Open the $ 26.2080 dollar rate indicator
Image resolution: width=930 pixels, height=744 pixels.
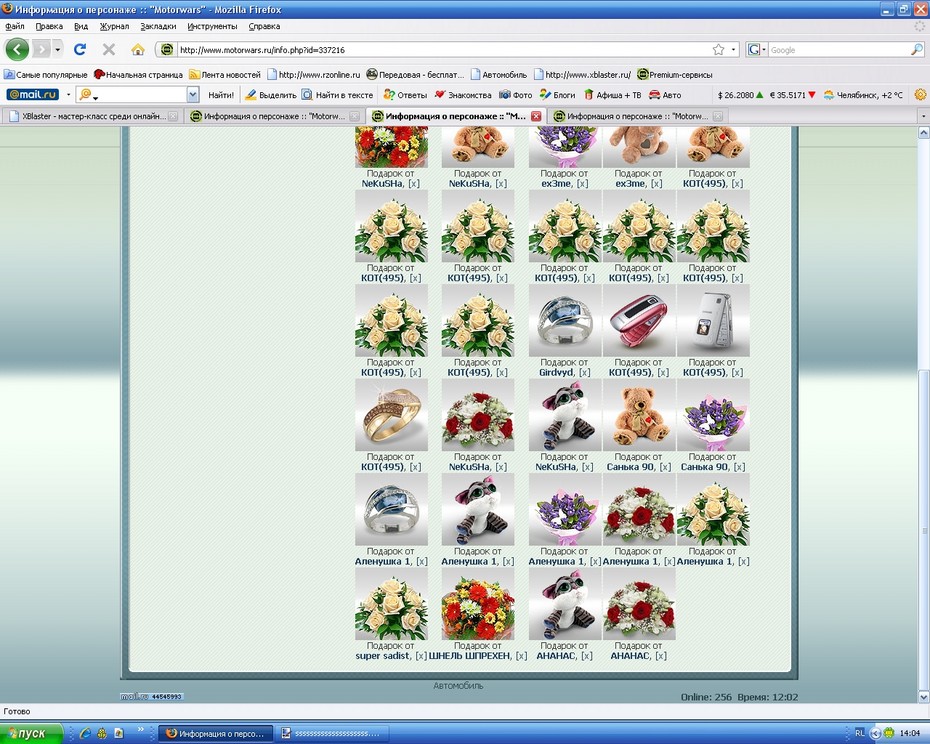pos(740,95)
